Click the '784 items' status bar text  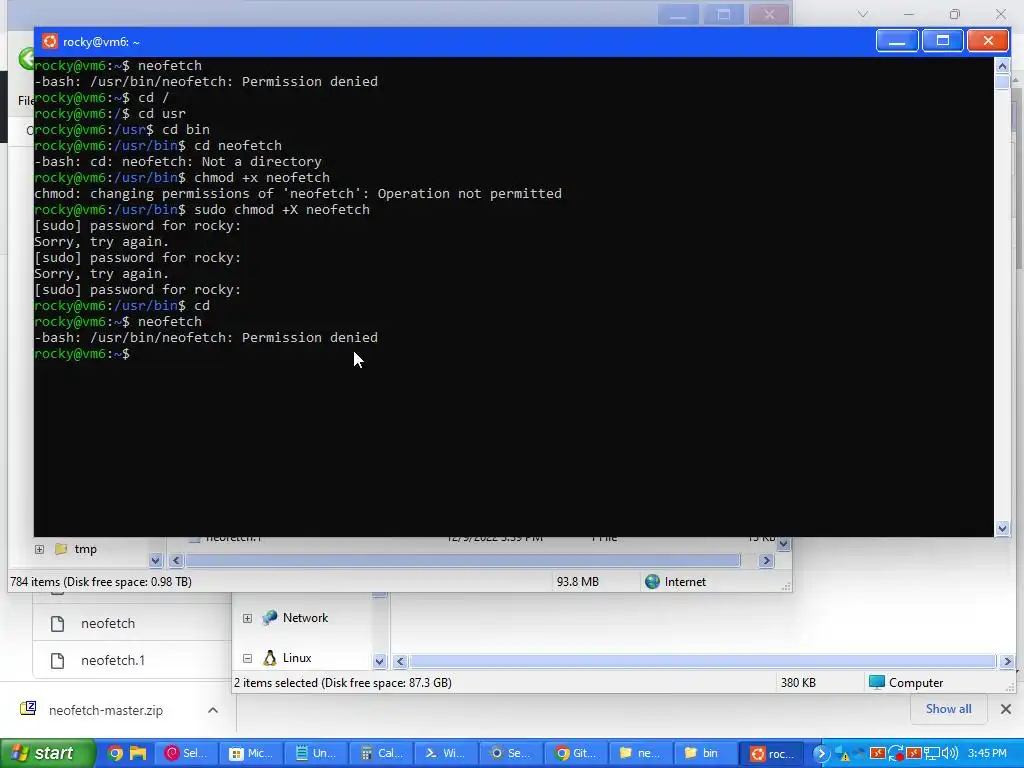(x=101, y=581)
